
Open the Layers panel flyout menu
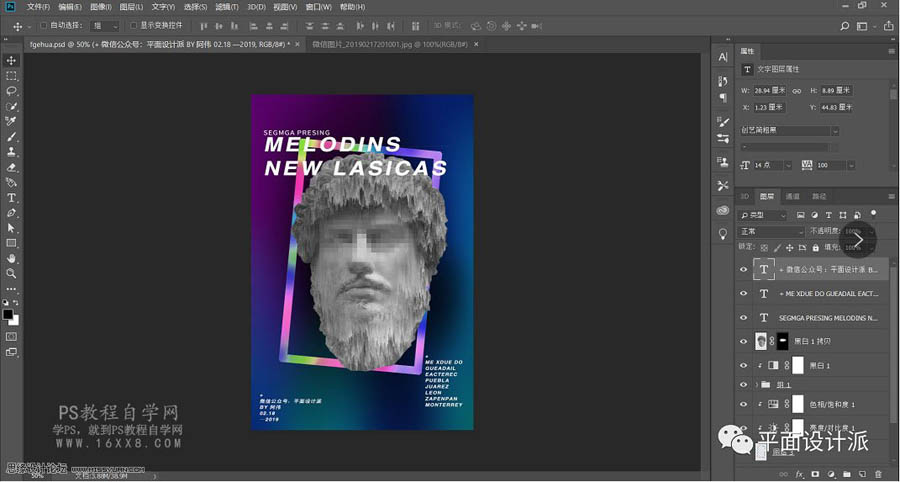[x=891, y=196]
